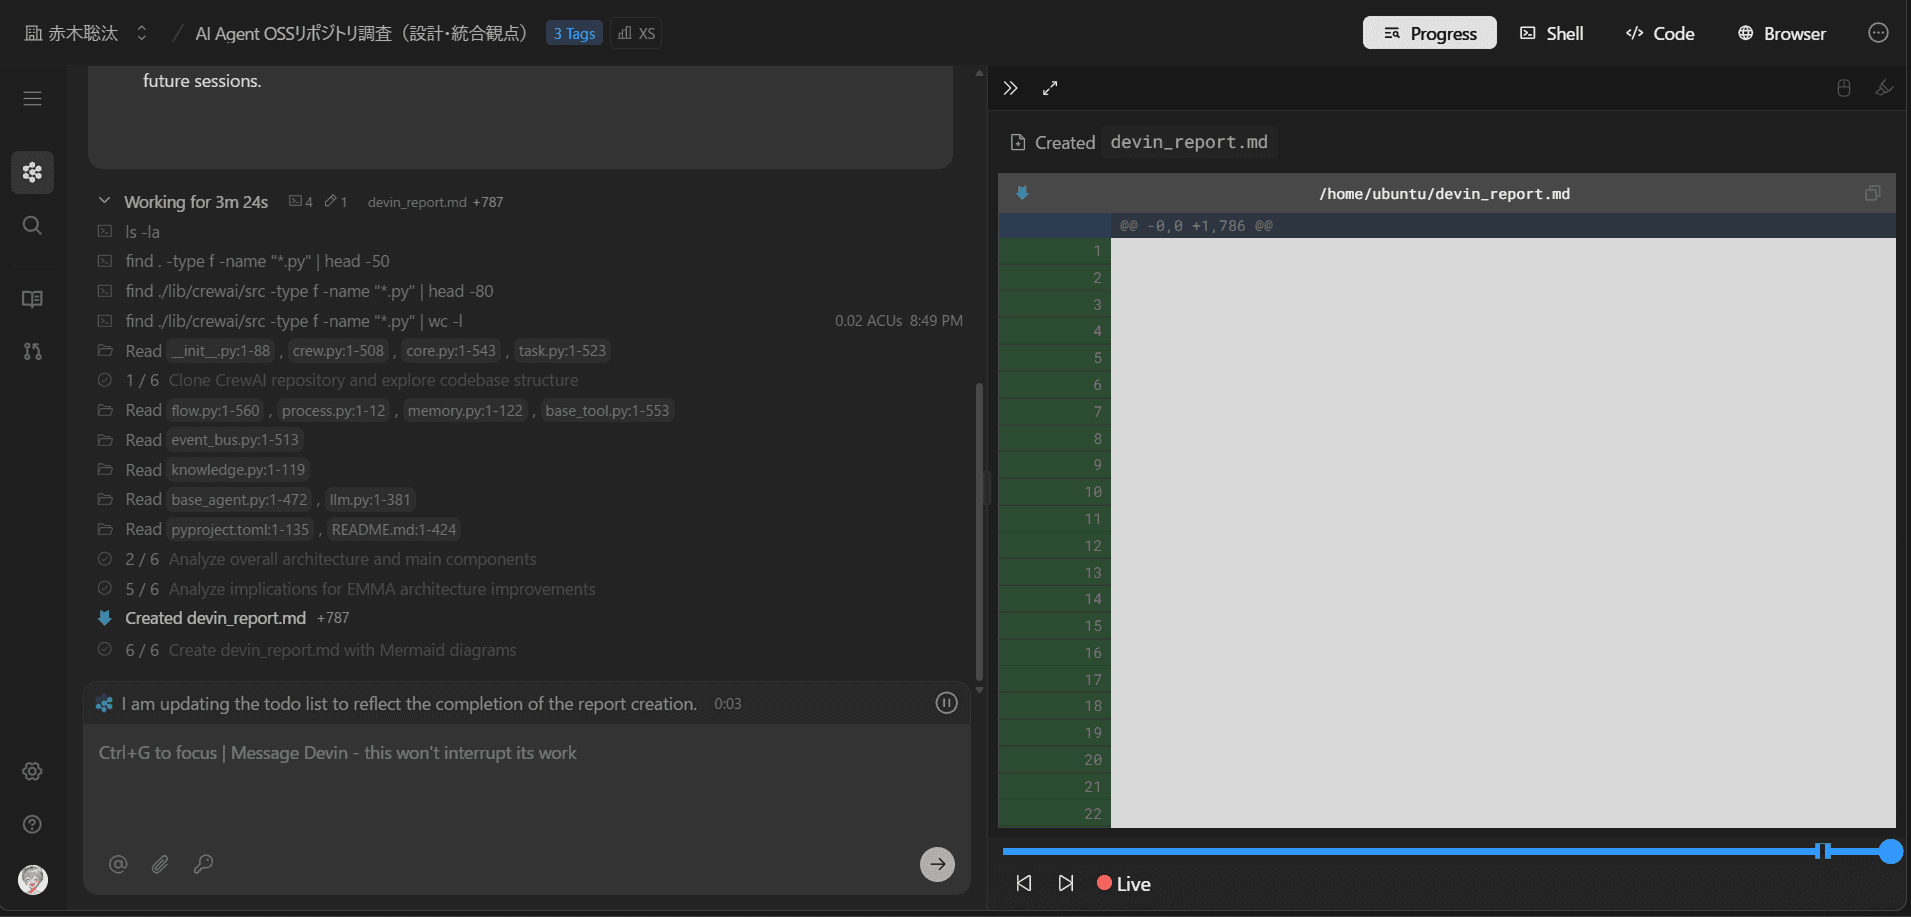The image size is (1911, 917).
Task: Click the 3 Tags button
Action: point(574,33)
